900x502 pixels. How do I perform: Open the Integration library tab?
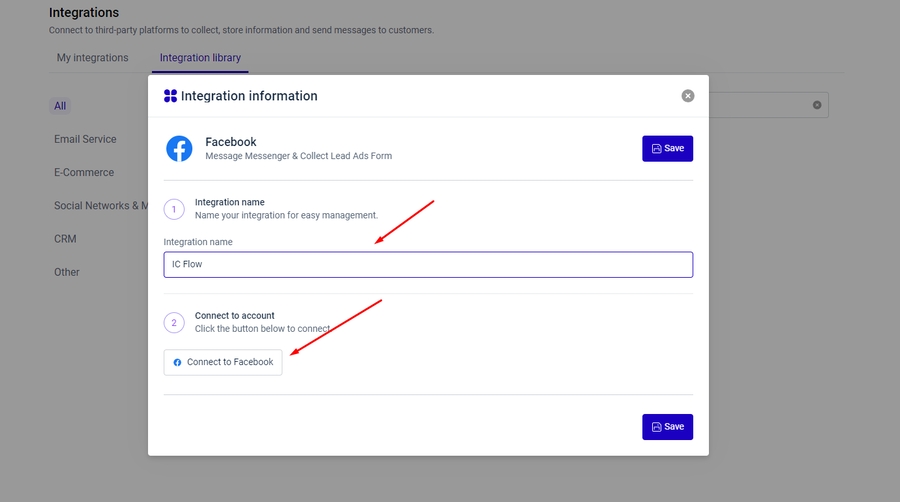click(200, 58)
